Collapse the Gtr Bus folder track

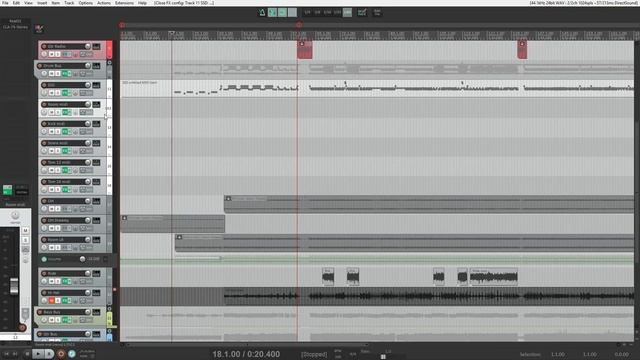click(109, 331)
